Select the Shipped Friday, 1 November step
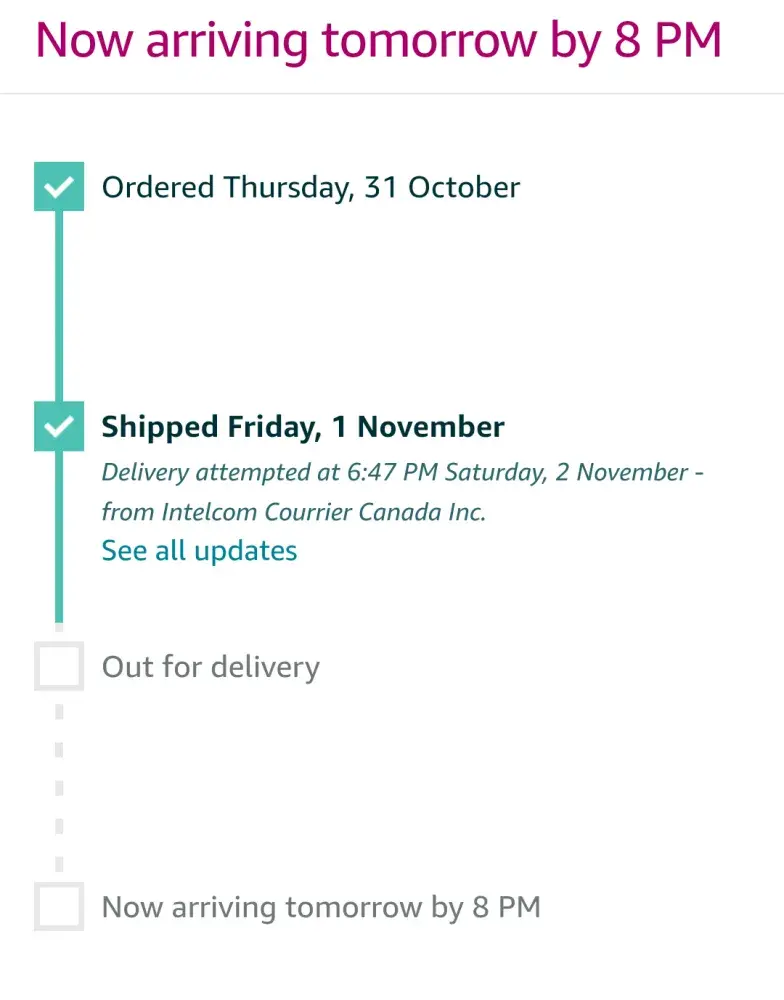 pyautogui.click(x=303, y=427)
